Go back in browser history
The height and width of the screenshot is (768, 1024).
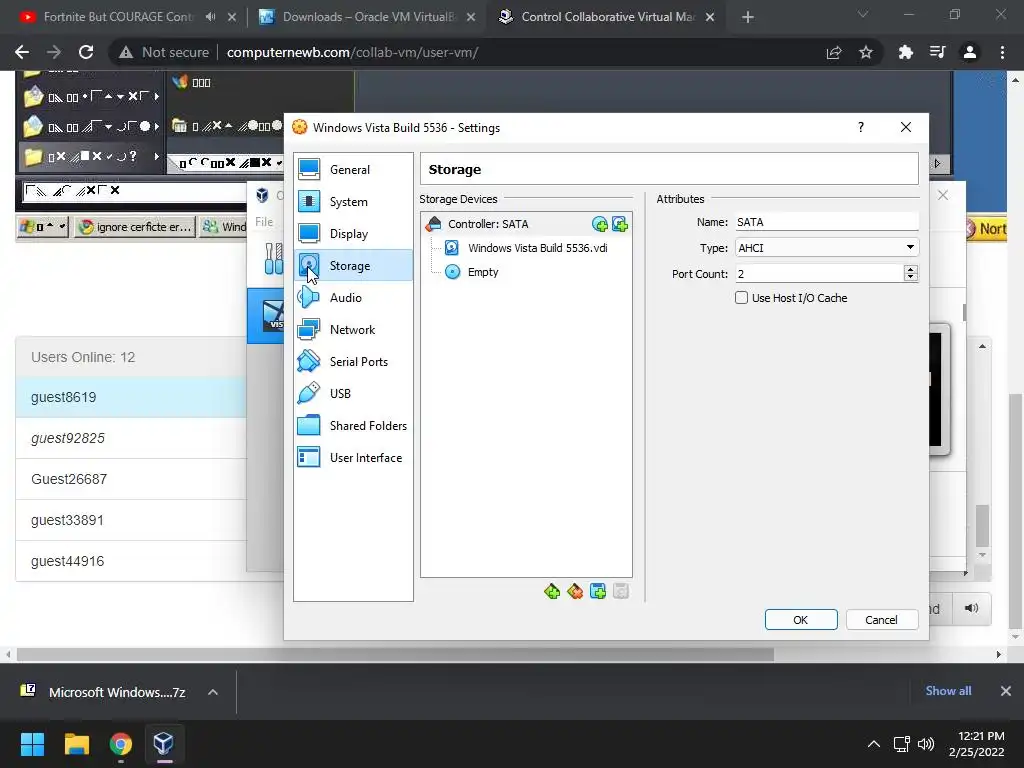click(22, 52)
